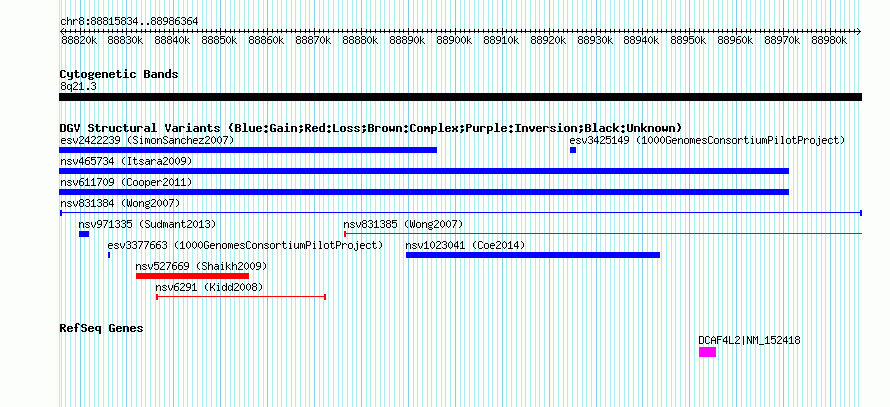Screen dimensions: 890x407
Task: Click the thin blue nsv831384 variant line
Action: coord(460,213)
